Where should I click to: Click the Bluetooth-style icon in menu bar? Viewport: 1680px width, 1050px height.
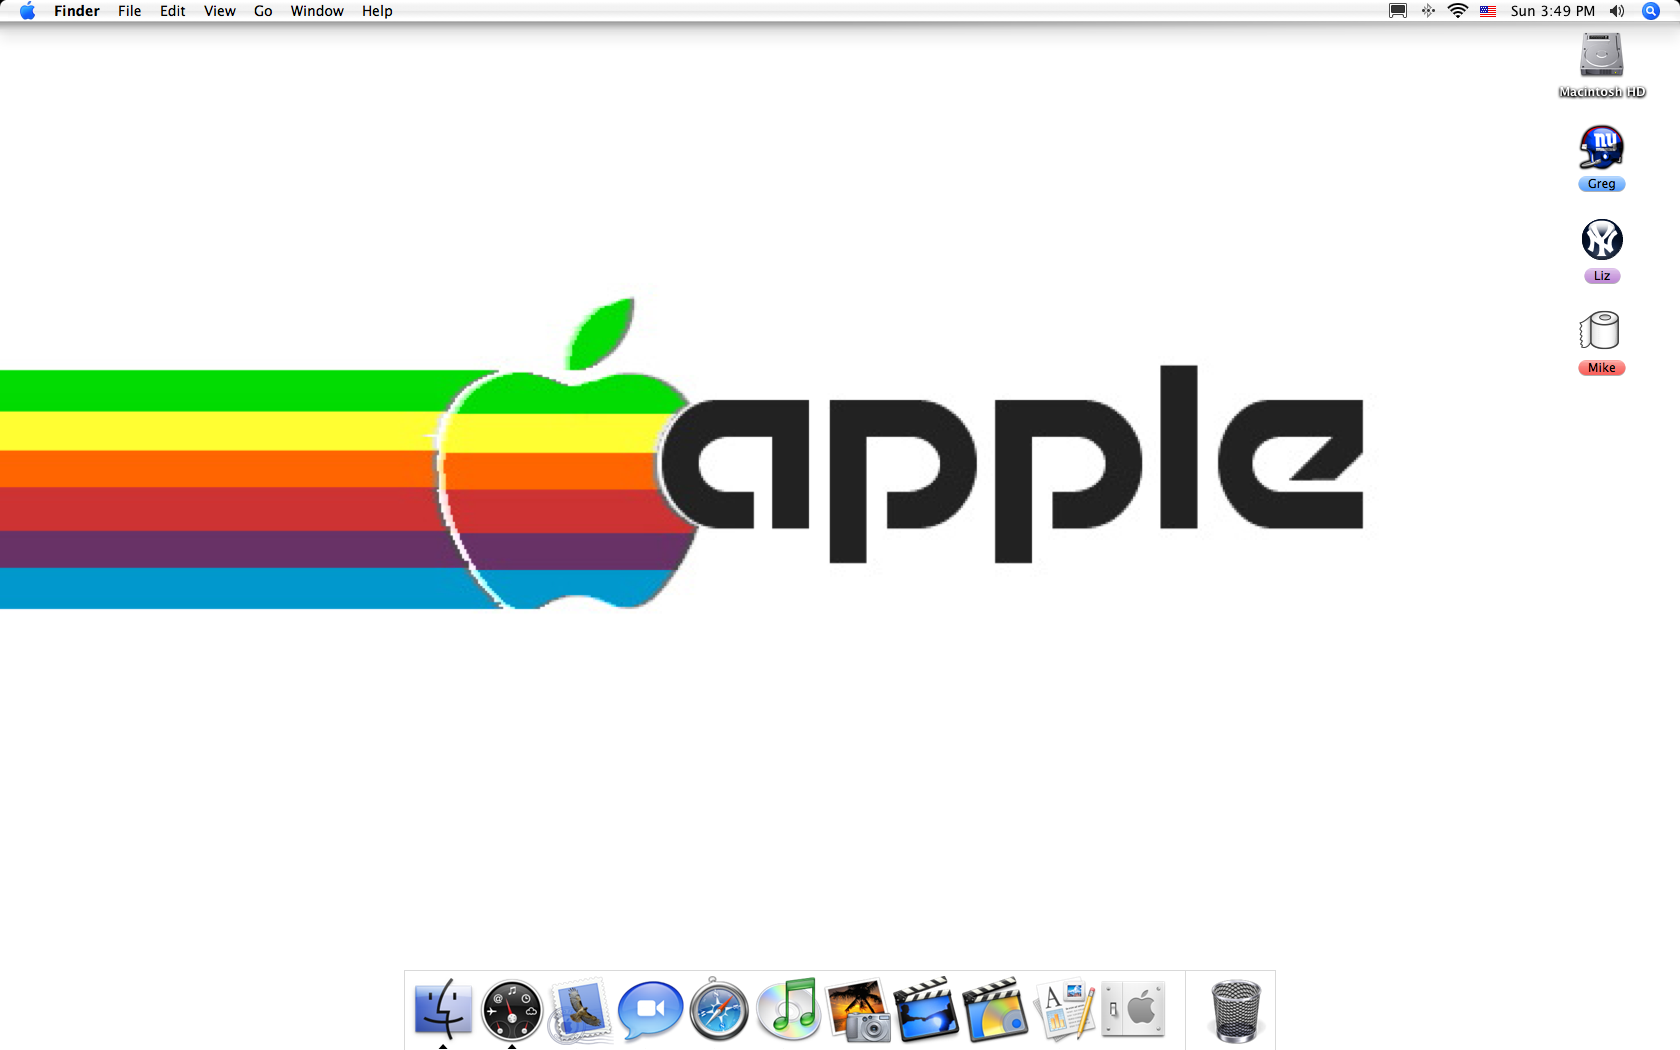tap(1428, 11)
